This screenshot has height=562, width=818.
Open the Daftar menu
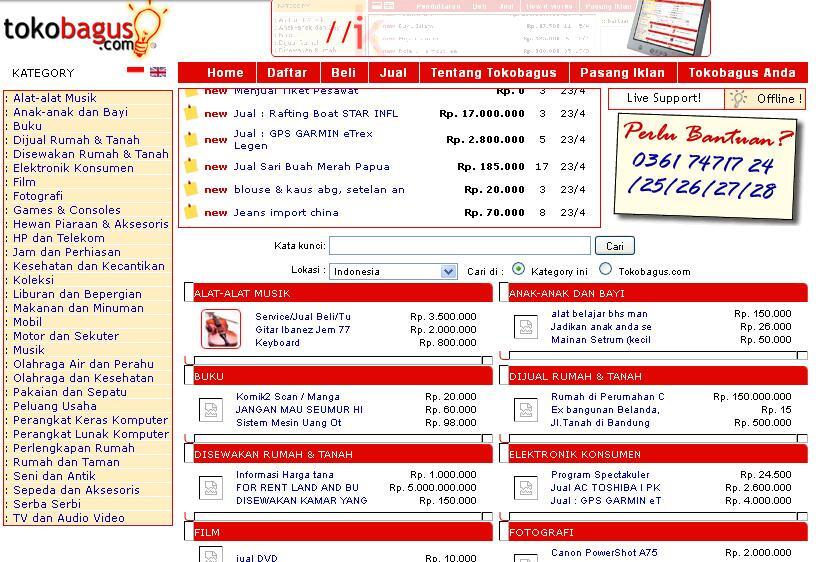click(x=287, y=73)
